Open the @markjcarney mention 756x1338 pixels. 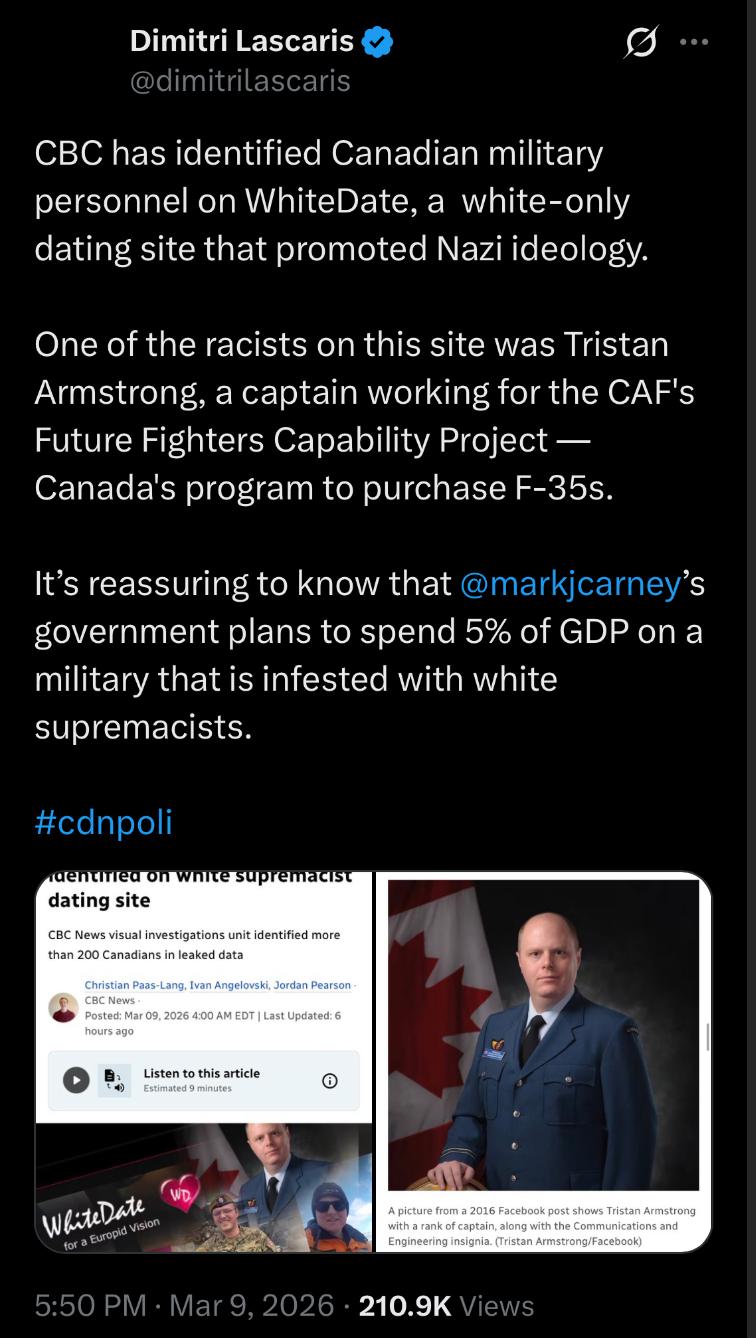[x=570, y=584]
